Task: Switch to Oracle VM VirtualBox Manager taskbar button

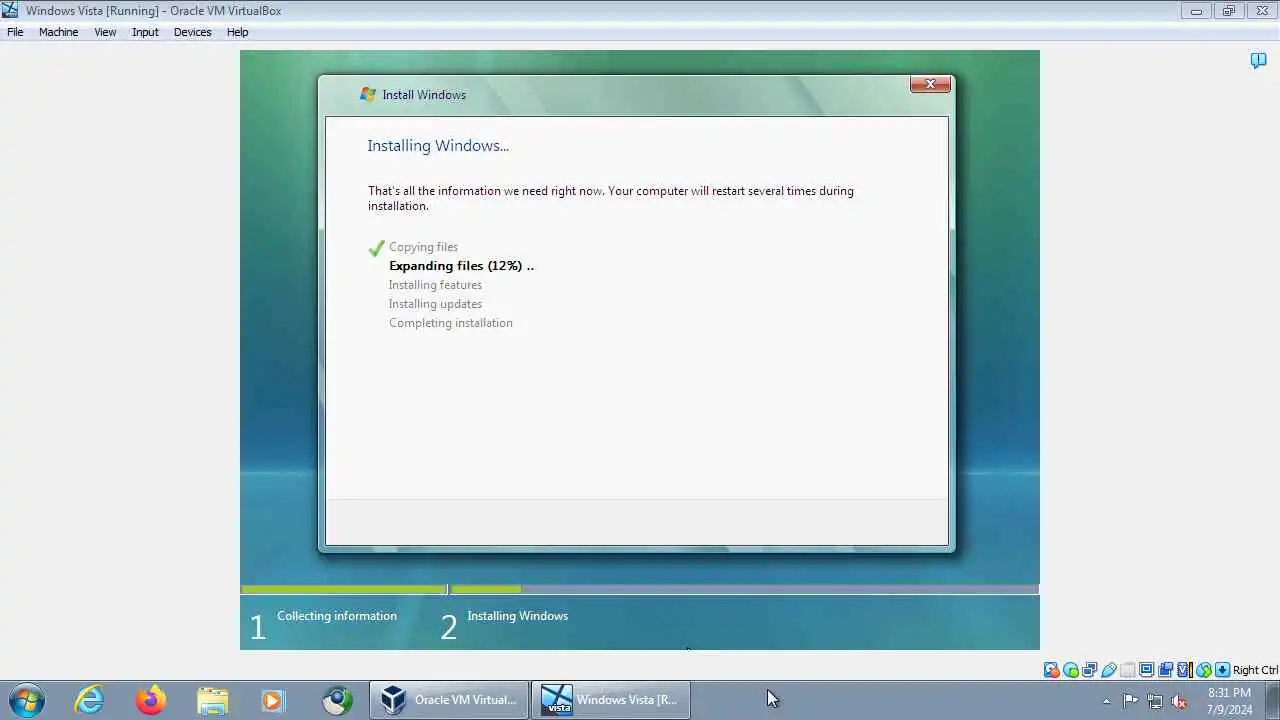Action: tap(449, 700)
